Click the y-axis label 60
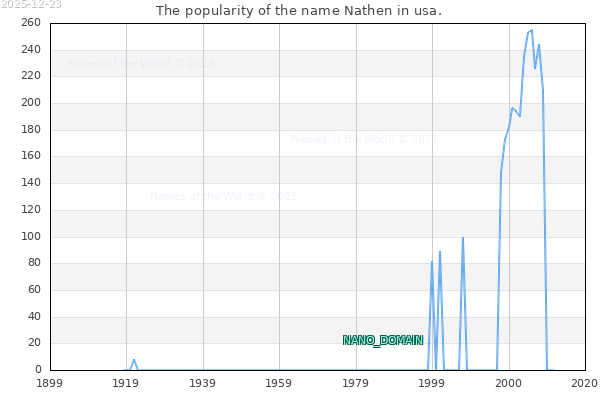This screenshot has height=400, width=600. point(34,289)
